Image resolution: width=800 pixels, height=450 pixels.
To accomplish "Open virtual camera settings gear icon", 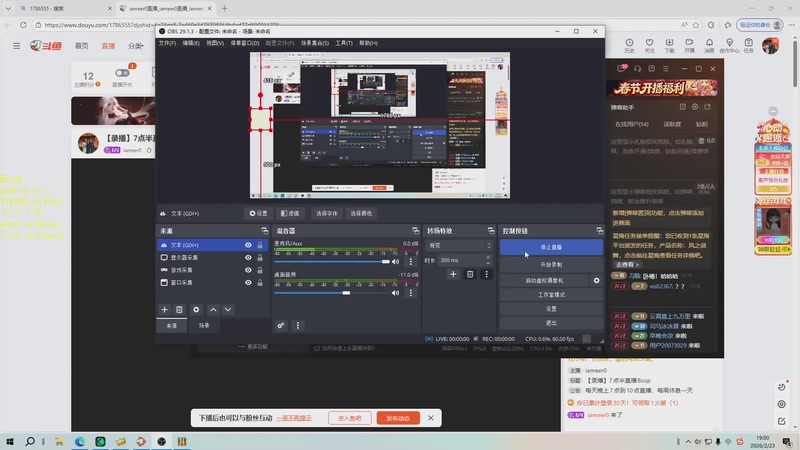I will coord(596,281).
